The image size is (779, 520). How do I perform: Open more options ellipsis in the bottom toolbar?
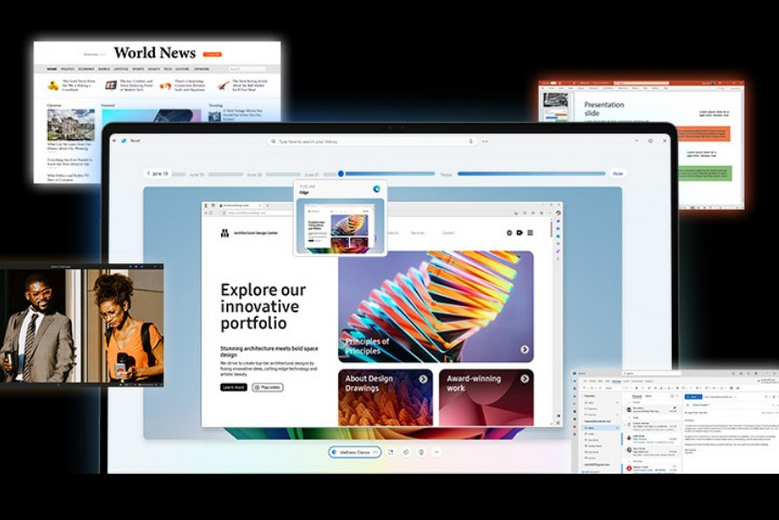pos(437,452)
